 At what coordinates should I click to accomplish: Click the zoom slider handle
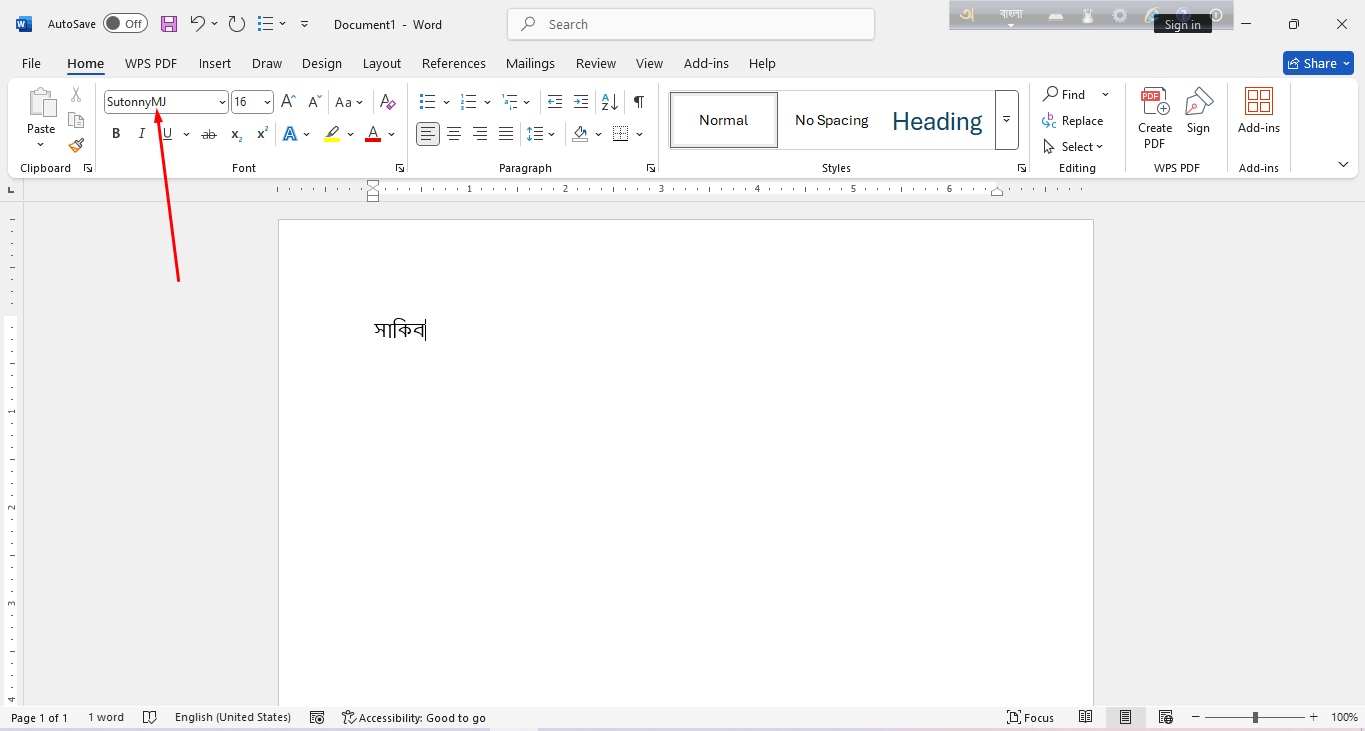click(x=1255, y=717)
